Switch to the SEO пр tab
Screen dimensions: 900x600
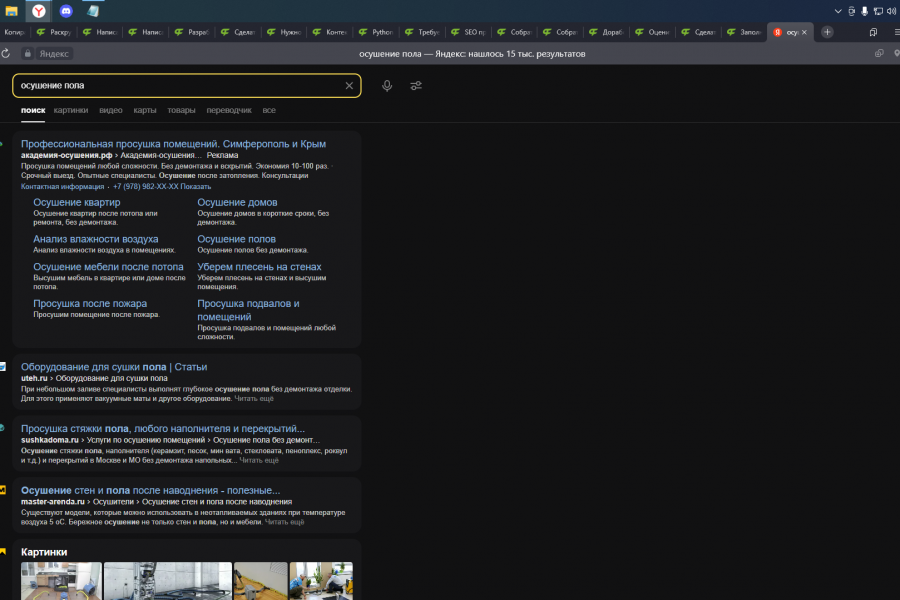468,32
